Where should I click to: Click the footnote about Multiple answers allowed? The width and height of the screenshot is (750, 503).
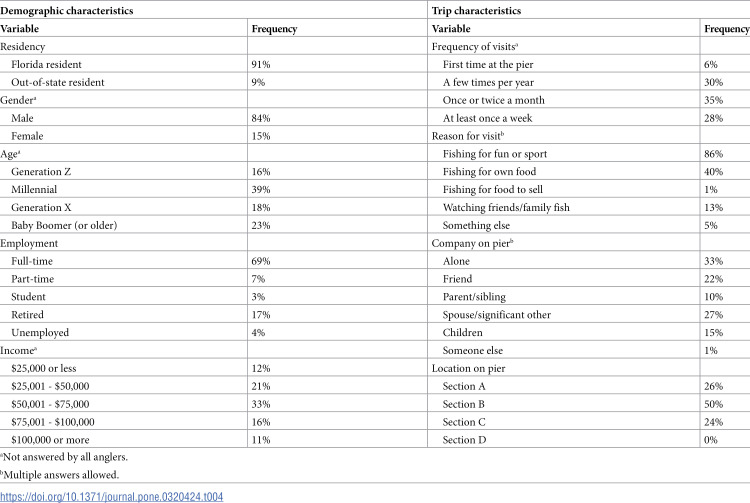click(x=59, y=475)
